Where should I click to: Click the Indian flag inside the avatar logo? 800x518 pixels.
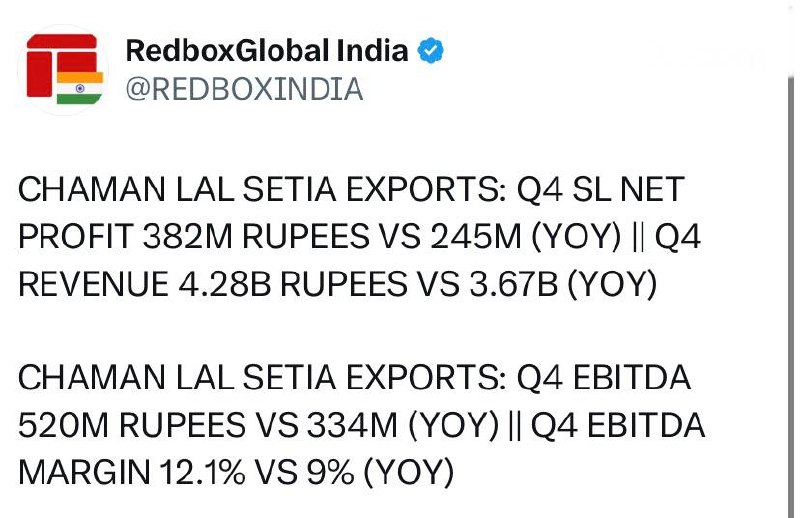pos(80,88)
